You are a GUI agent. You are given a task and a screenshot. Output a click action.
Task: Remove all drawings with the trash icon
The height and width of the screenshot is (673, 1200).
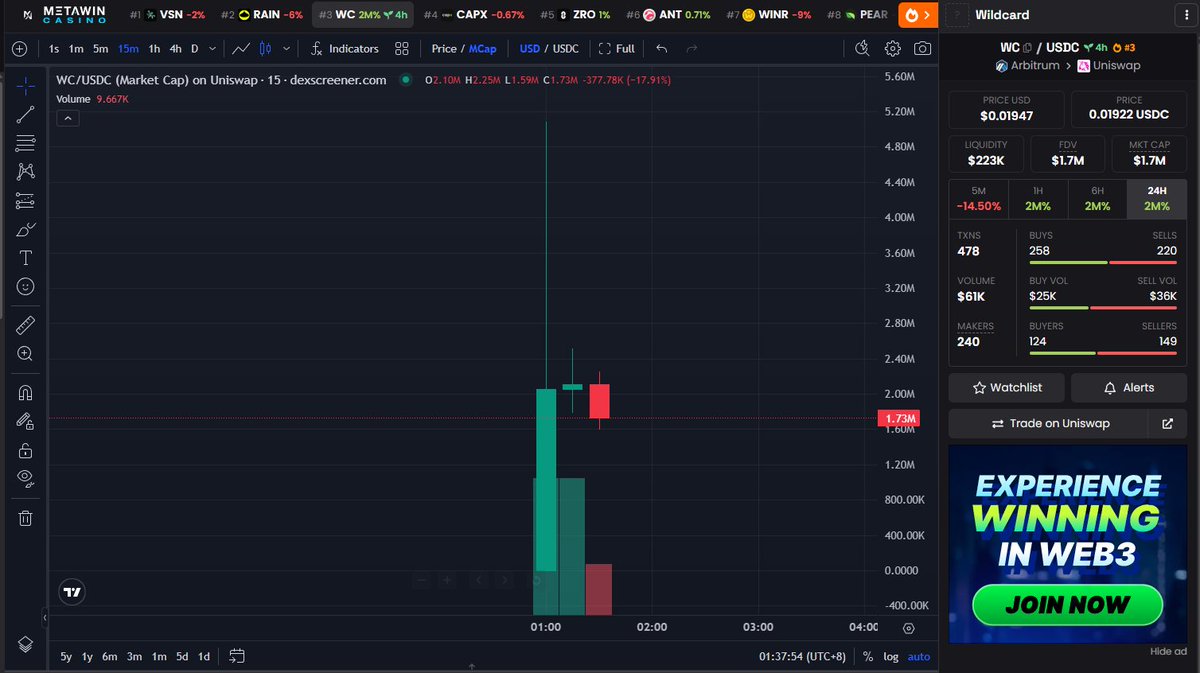[x=27, y=517]
